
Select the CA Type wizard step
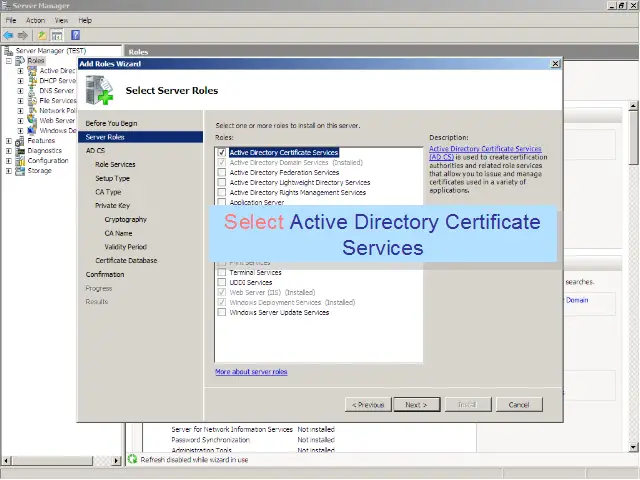click(108, 192)
